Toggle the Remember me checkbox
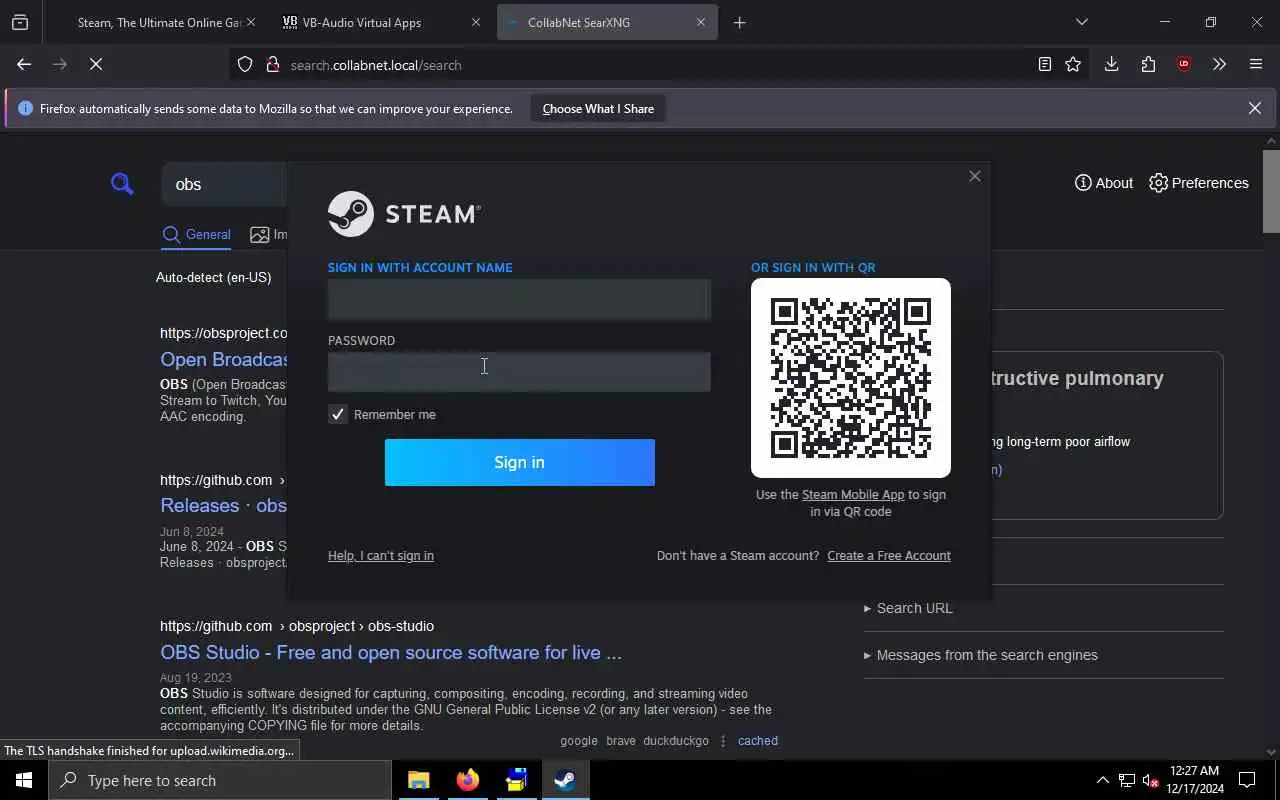The image size is (1280, 800). click(338, 414)
